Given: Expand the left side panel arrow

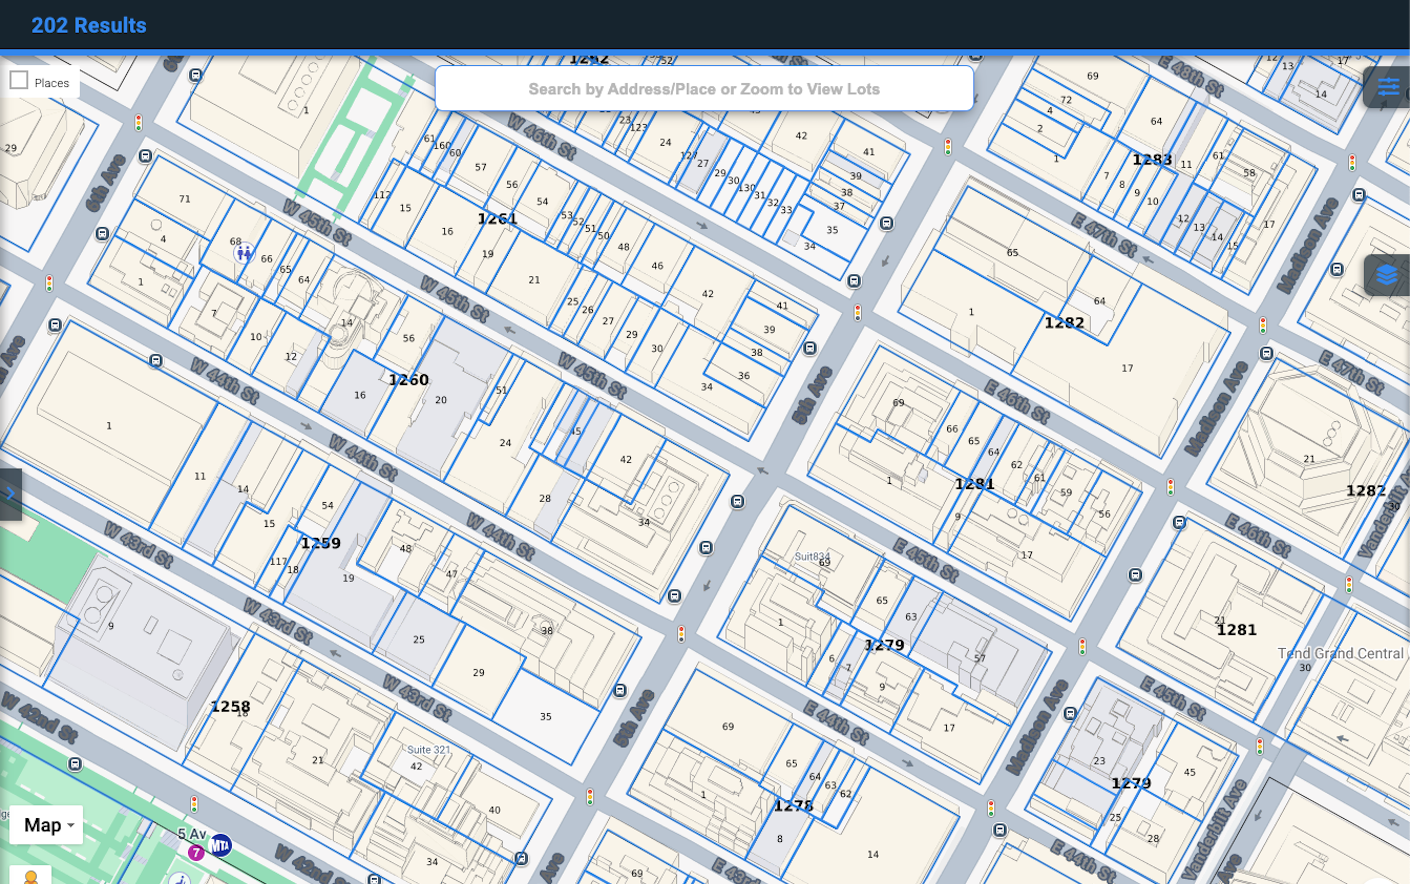Looking at the screenshot, I should (x=10, y=494).
